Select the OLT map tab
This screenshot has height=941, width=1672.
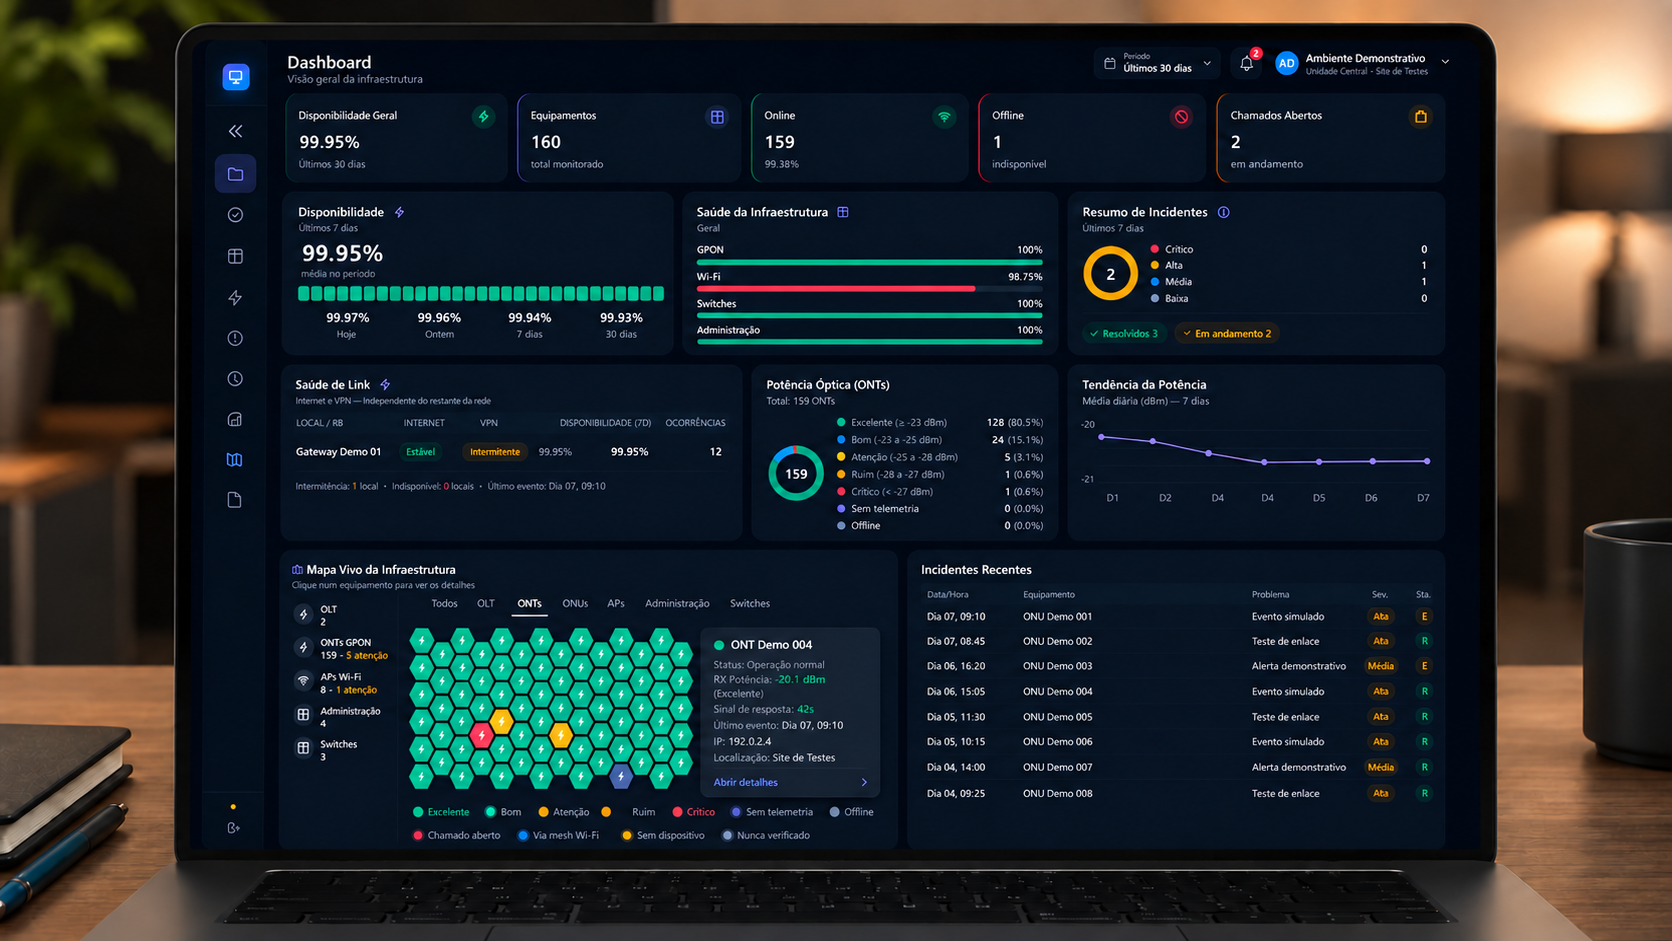(486, 603)
